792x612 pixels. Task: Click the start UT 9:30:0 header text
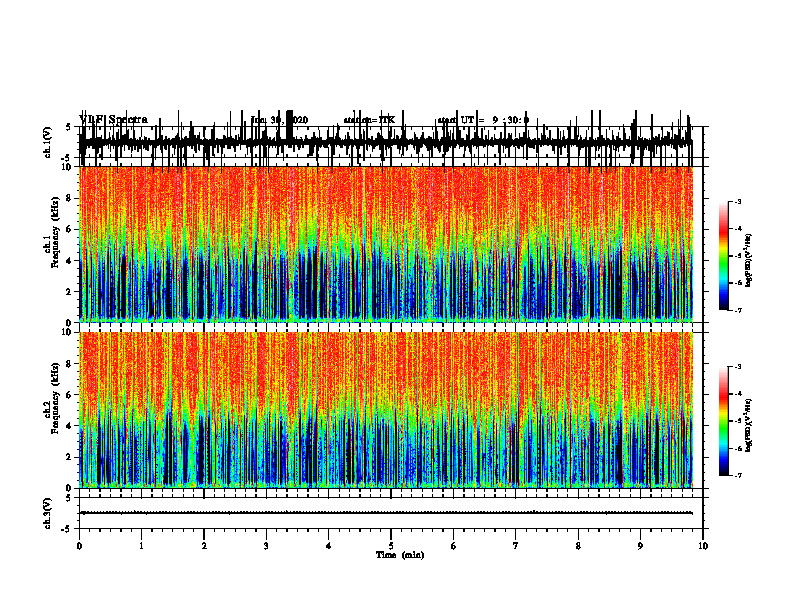483,120
